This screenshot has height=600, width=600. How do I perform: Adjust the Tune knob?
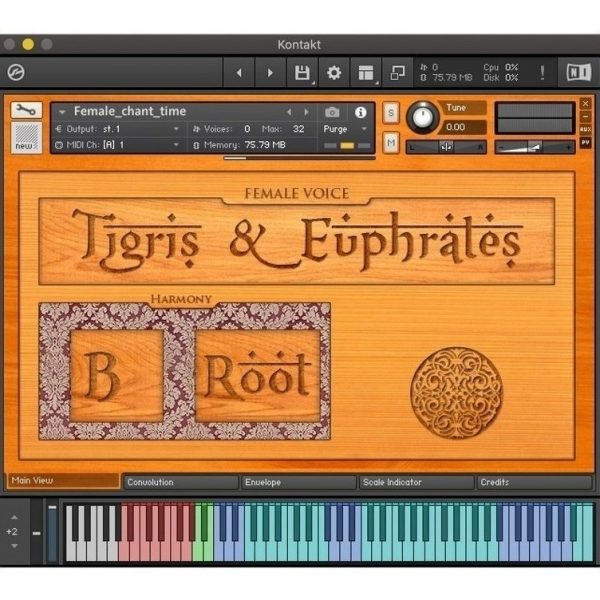pos(422,118)
